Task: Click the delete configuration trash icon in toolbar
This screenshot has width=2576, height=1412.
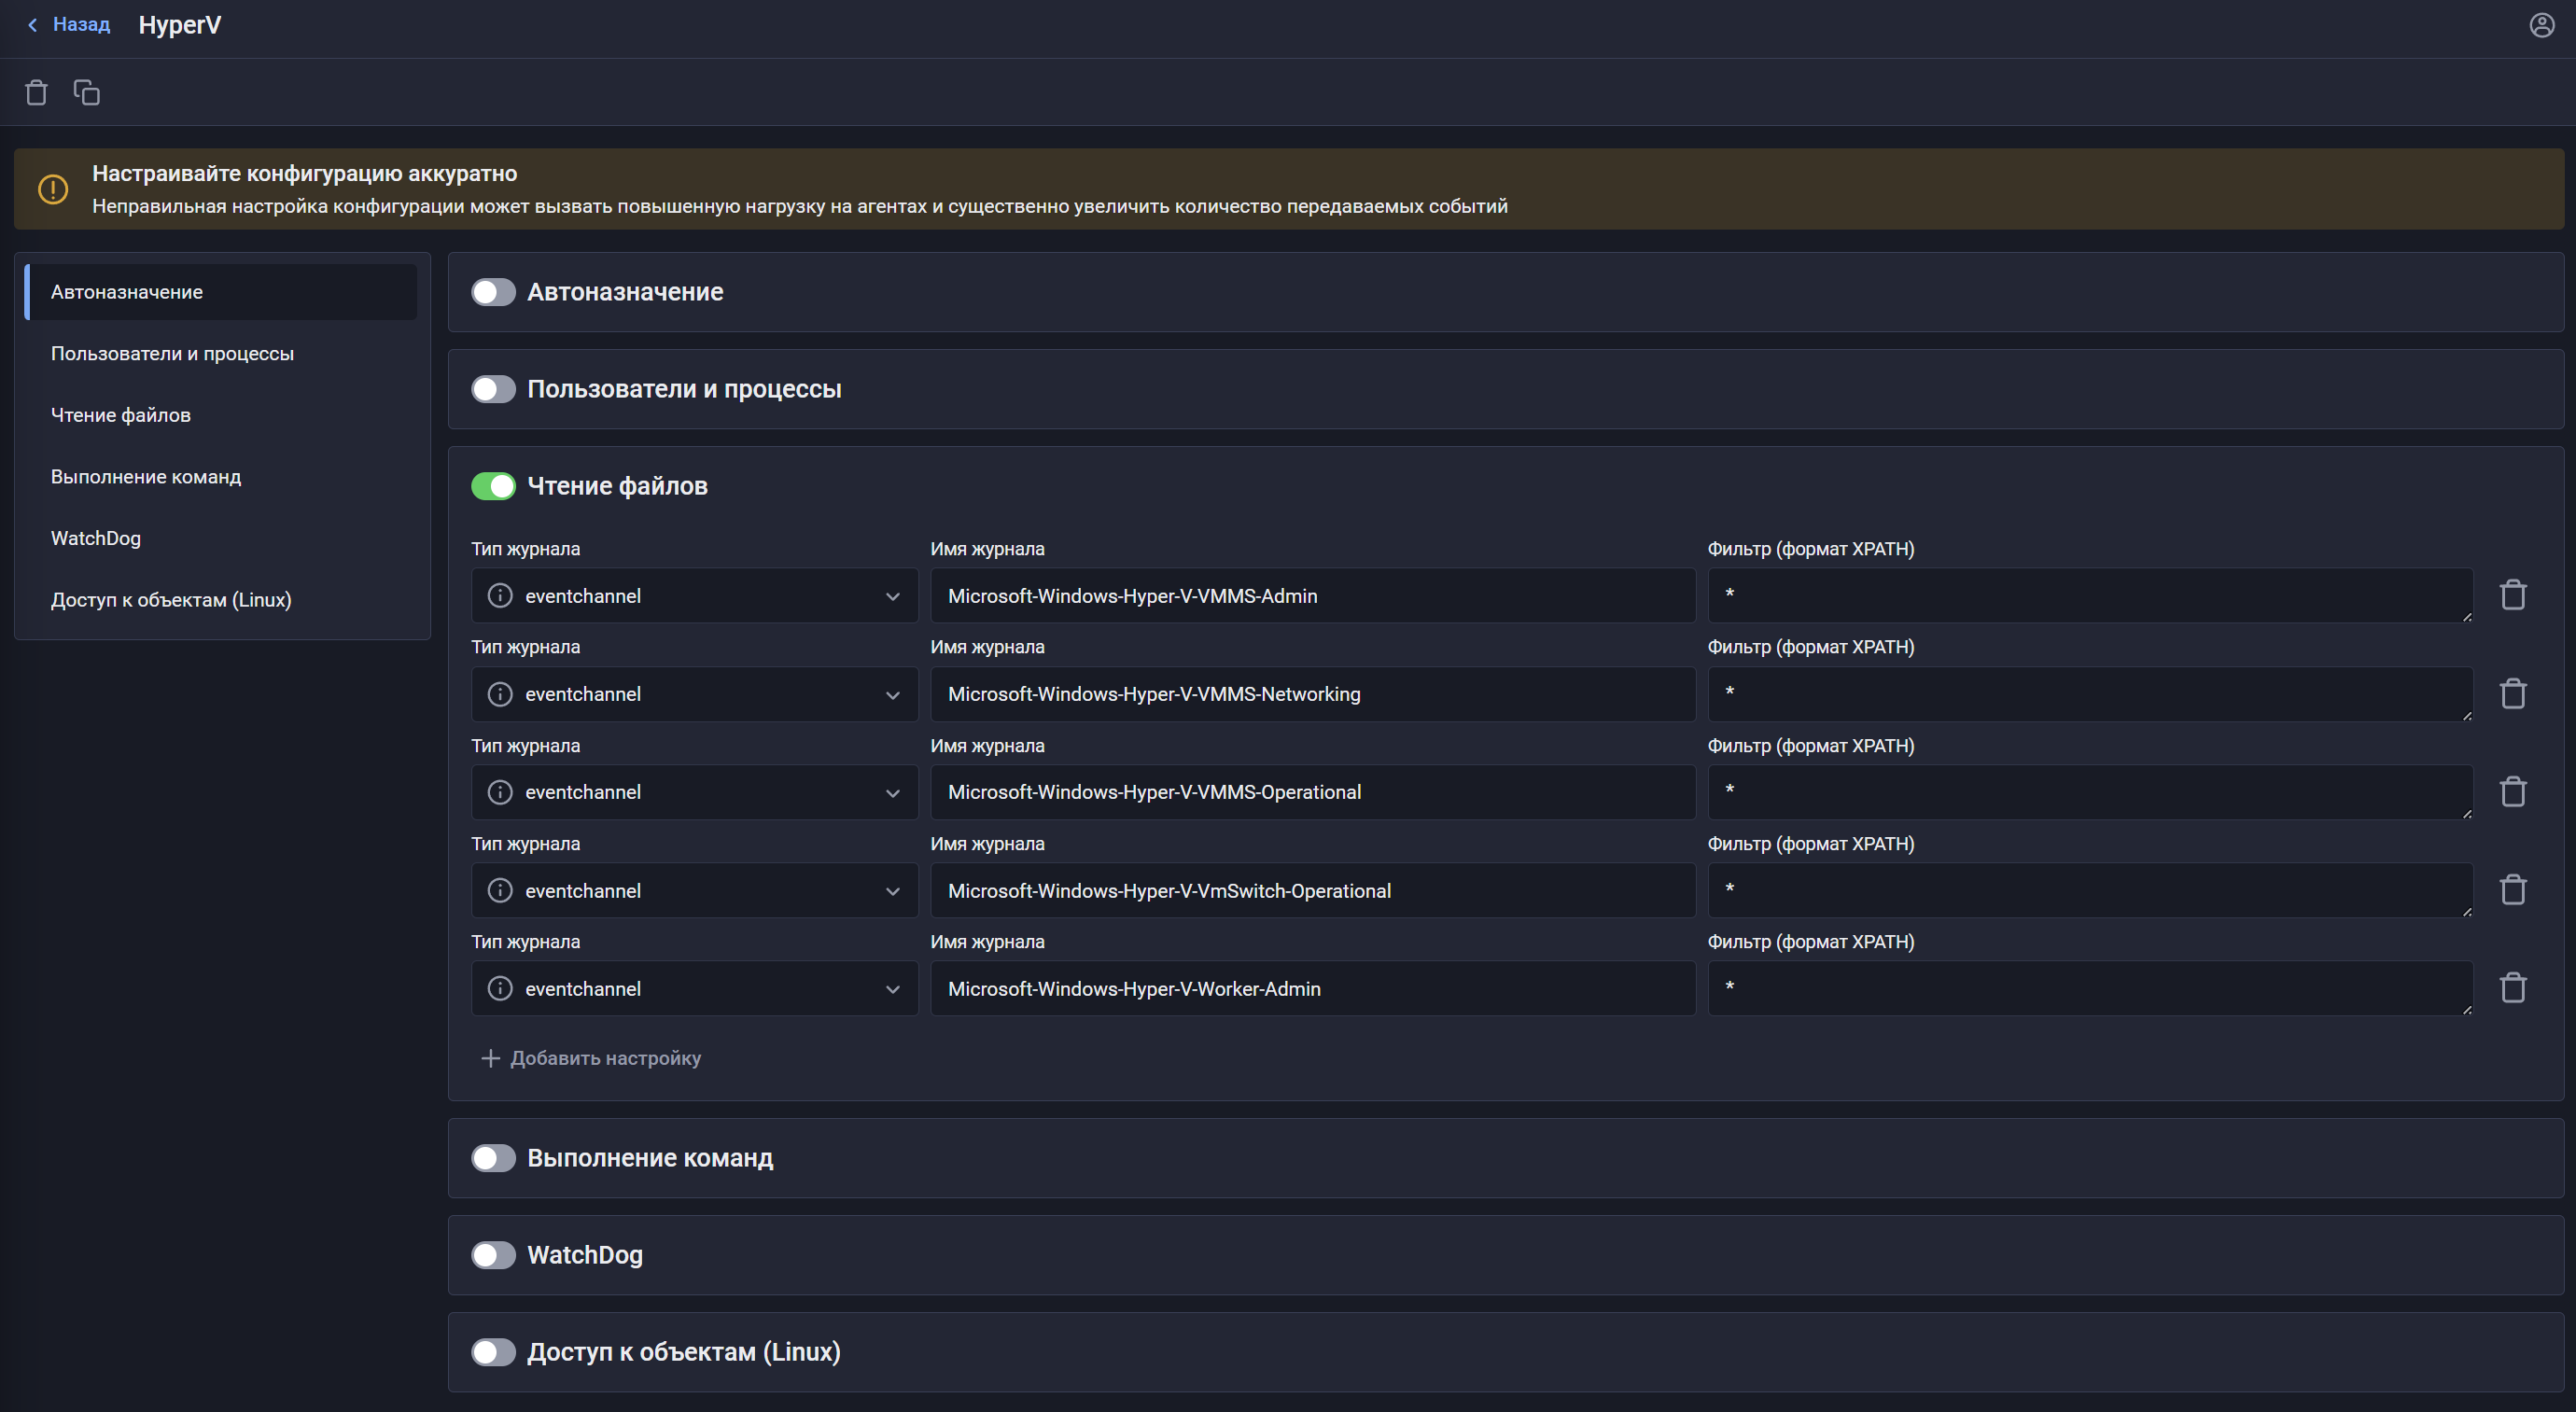Action: [x=36, y=93]
